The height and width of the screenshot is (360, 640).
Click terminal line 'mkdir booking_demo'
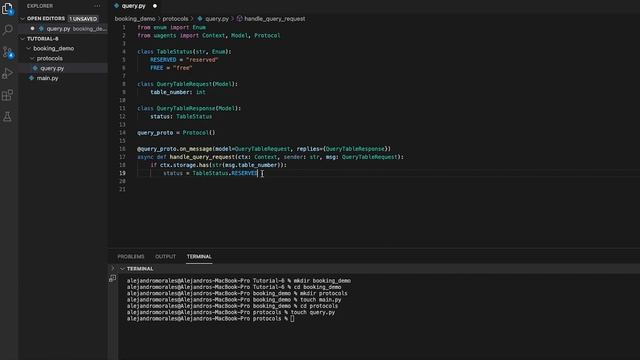(239, 281)
